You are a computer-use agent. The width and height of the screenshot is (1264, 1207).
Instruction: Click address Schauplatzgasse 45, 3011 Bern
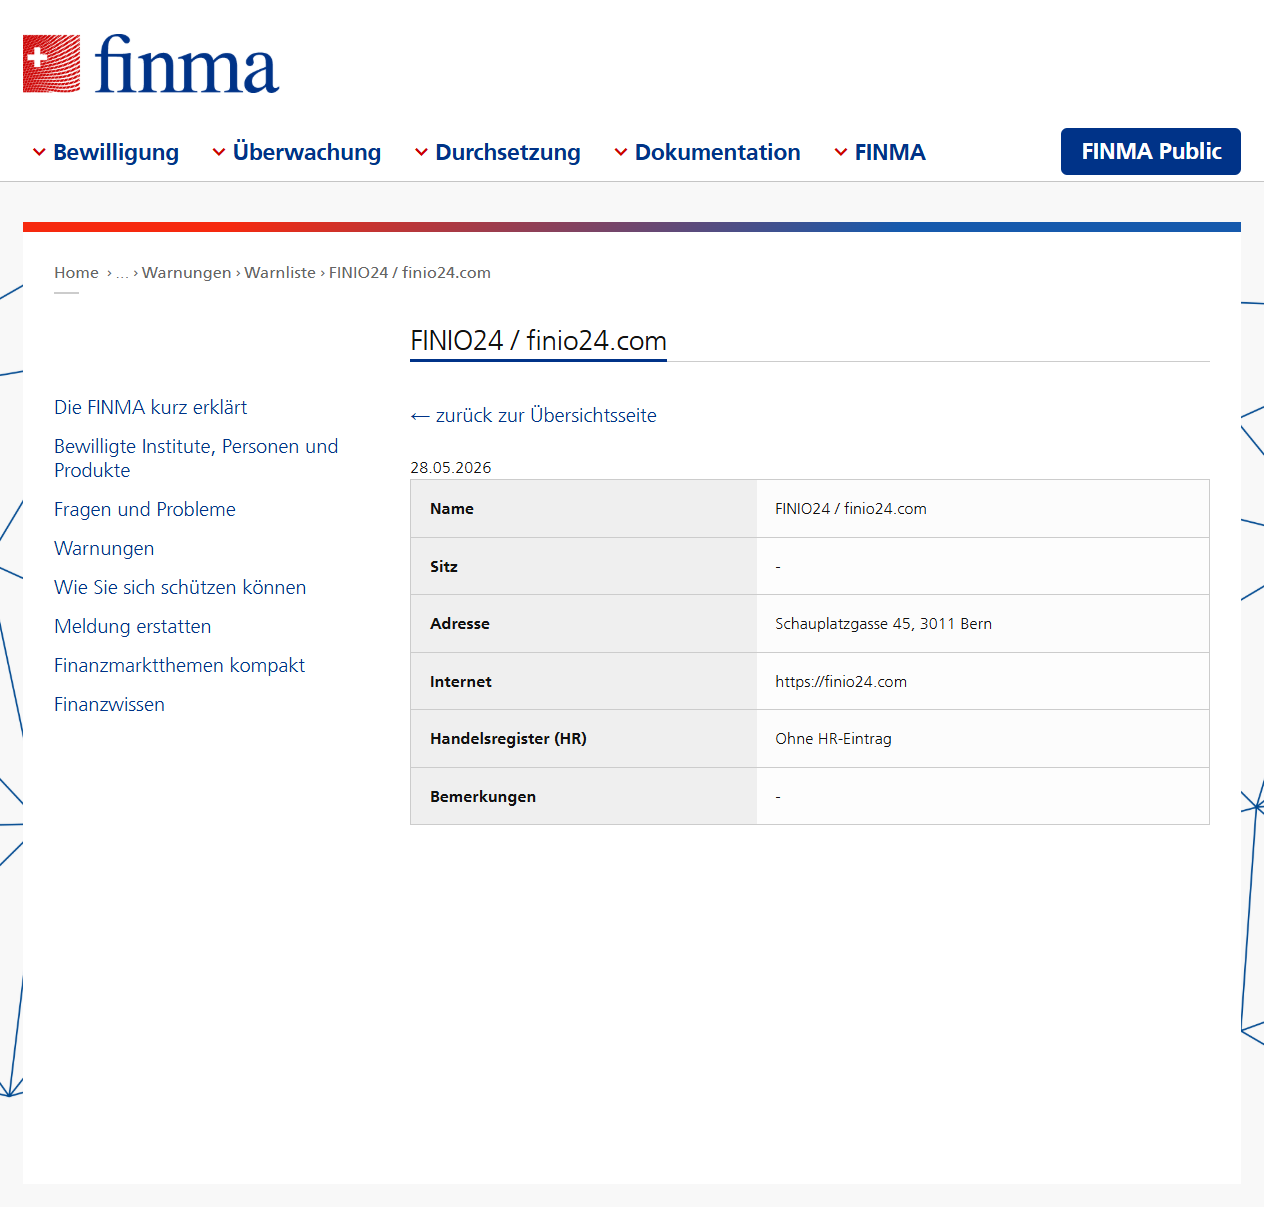click(883, 623)
